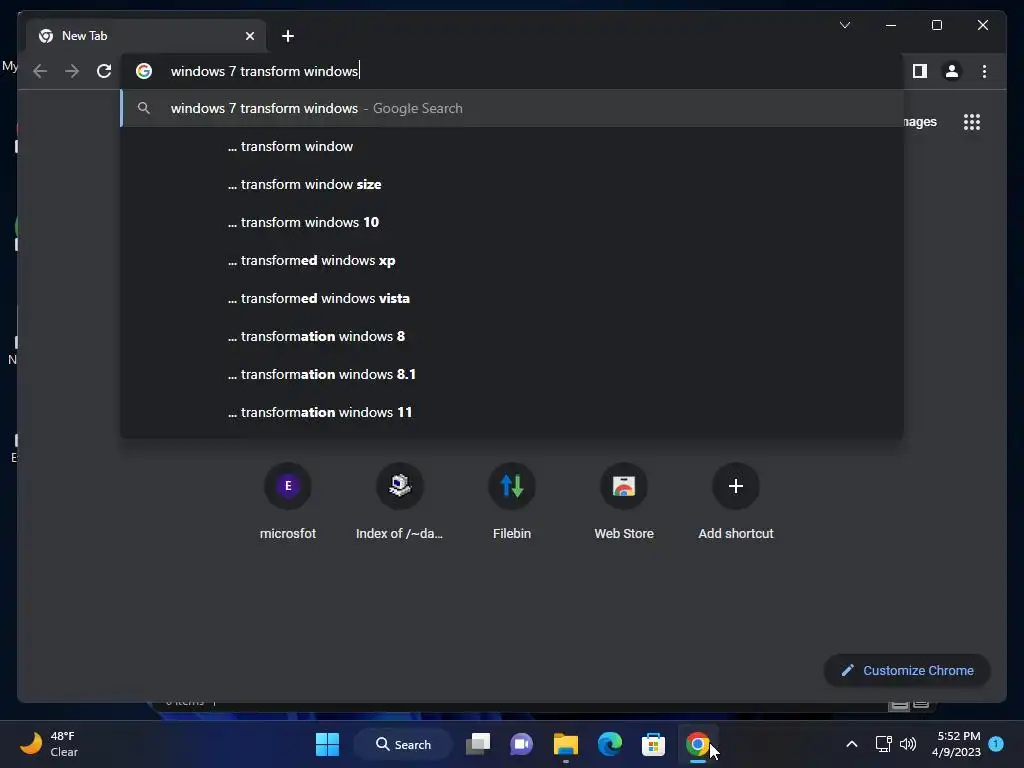Open the 'Index of /~da...' shortcut
Screen dimensions: 1024x768
click(400, 502)
